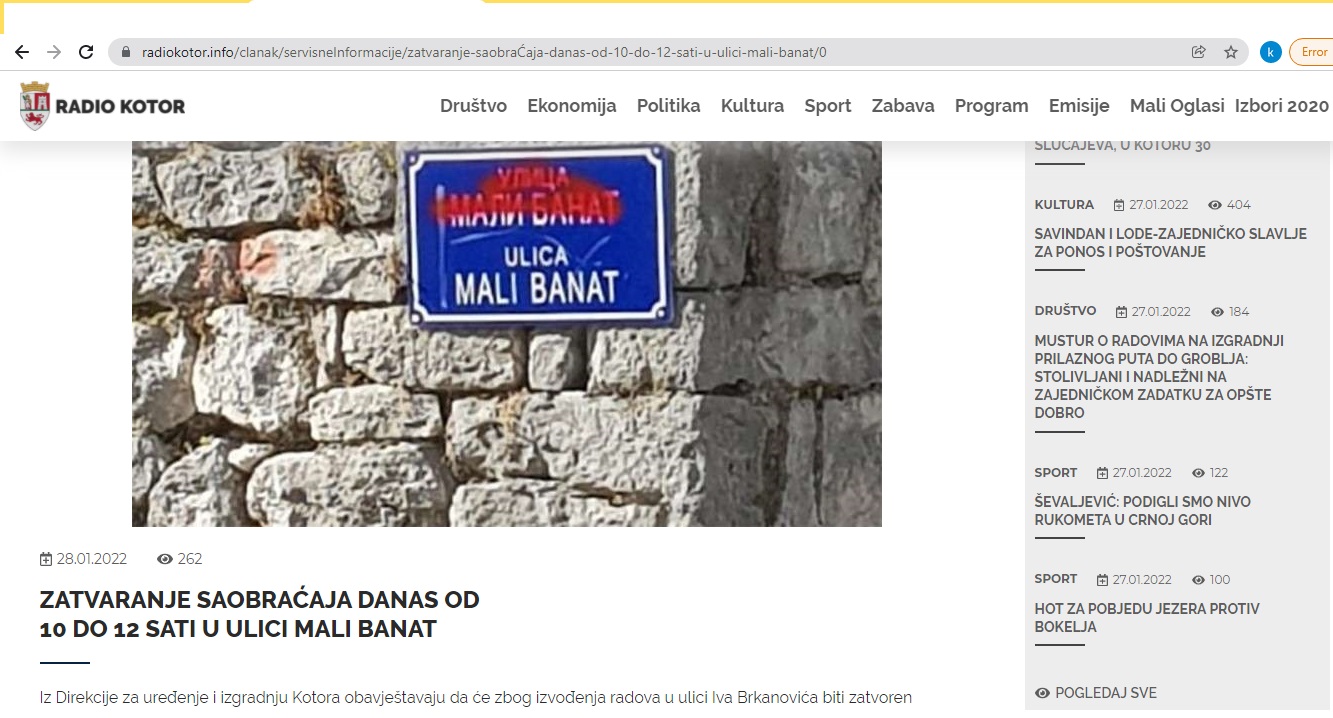Go back to the previous page
The image size is (1333, 718).
point(22,52)
